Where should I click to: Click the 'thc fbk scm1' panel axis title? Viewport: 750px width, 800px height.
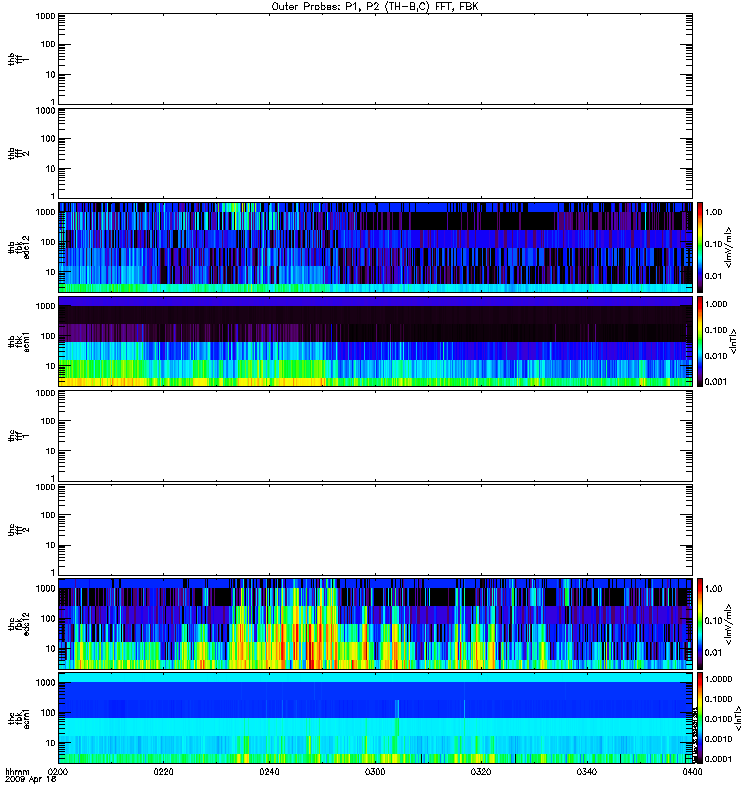point(18,718)
